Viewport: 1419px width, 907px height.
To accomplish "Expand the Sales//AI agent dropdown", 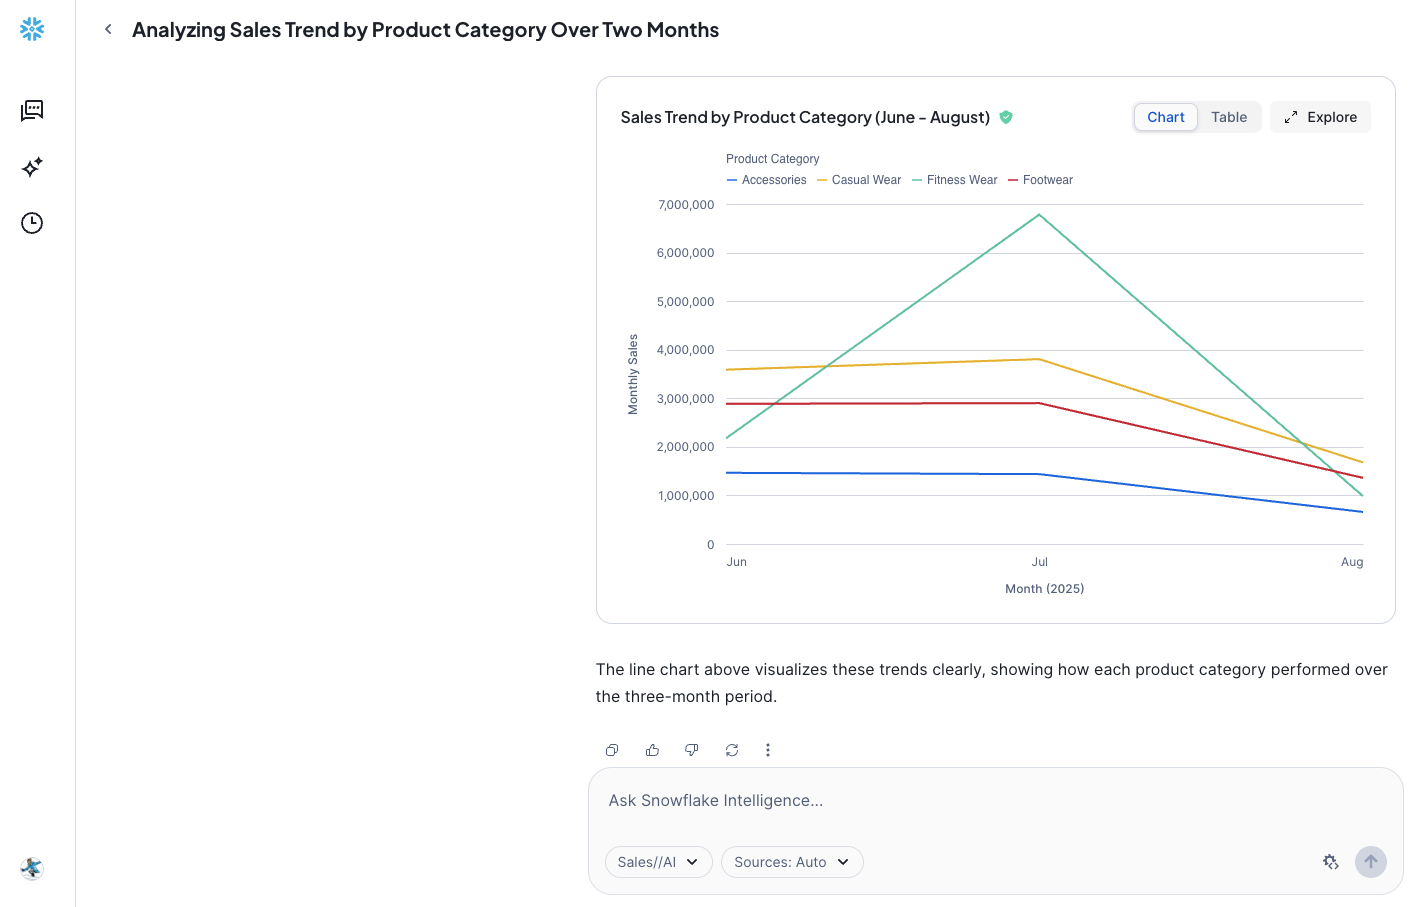I will 658,862.
